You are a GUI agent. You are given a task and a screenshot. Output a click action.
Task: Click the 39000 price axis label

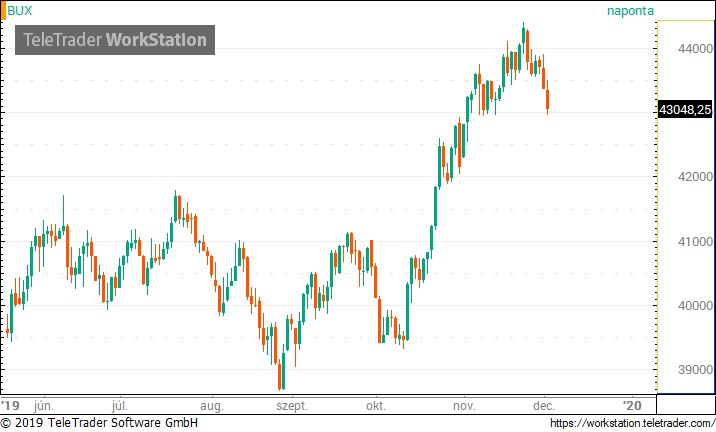[x=695, y=369]
